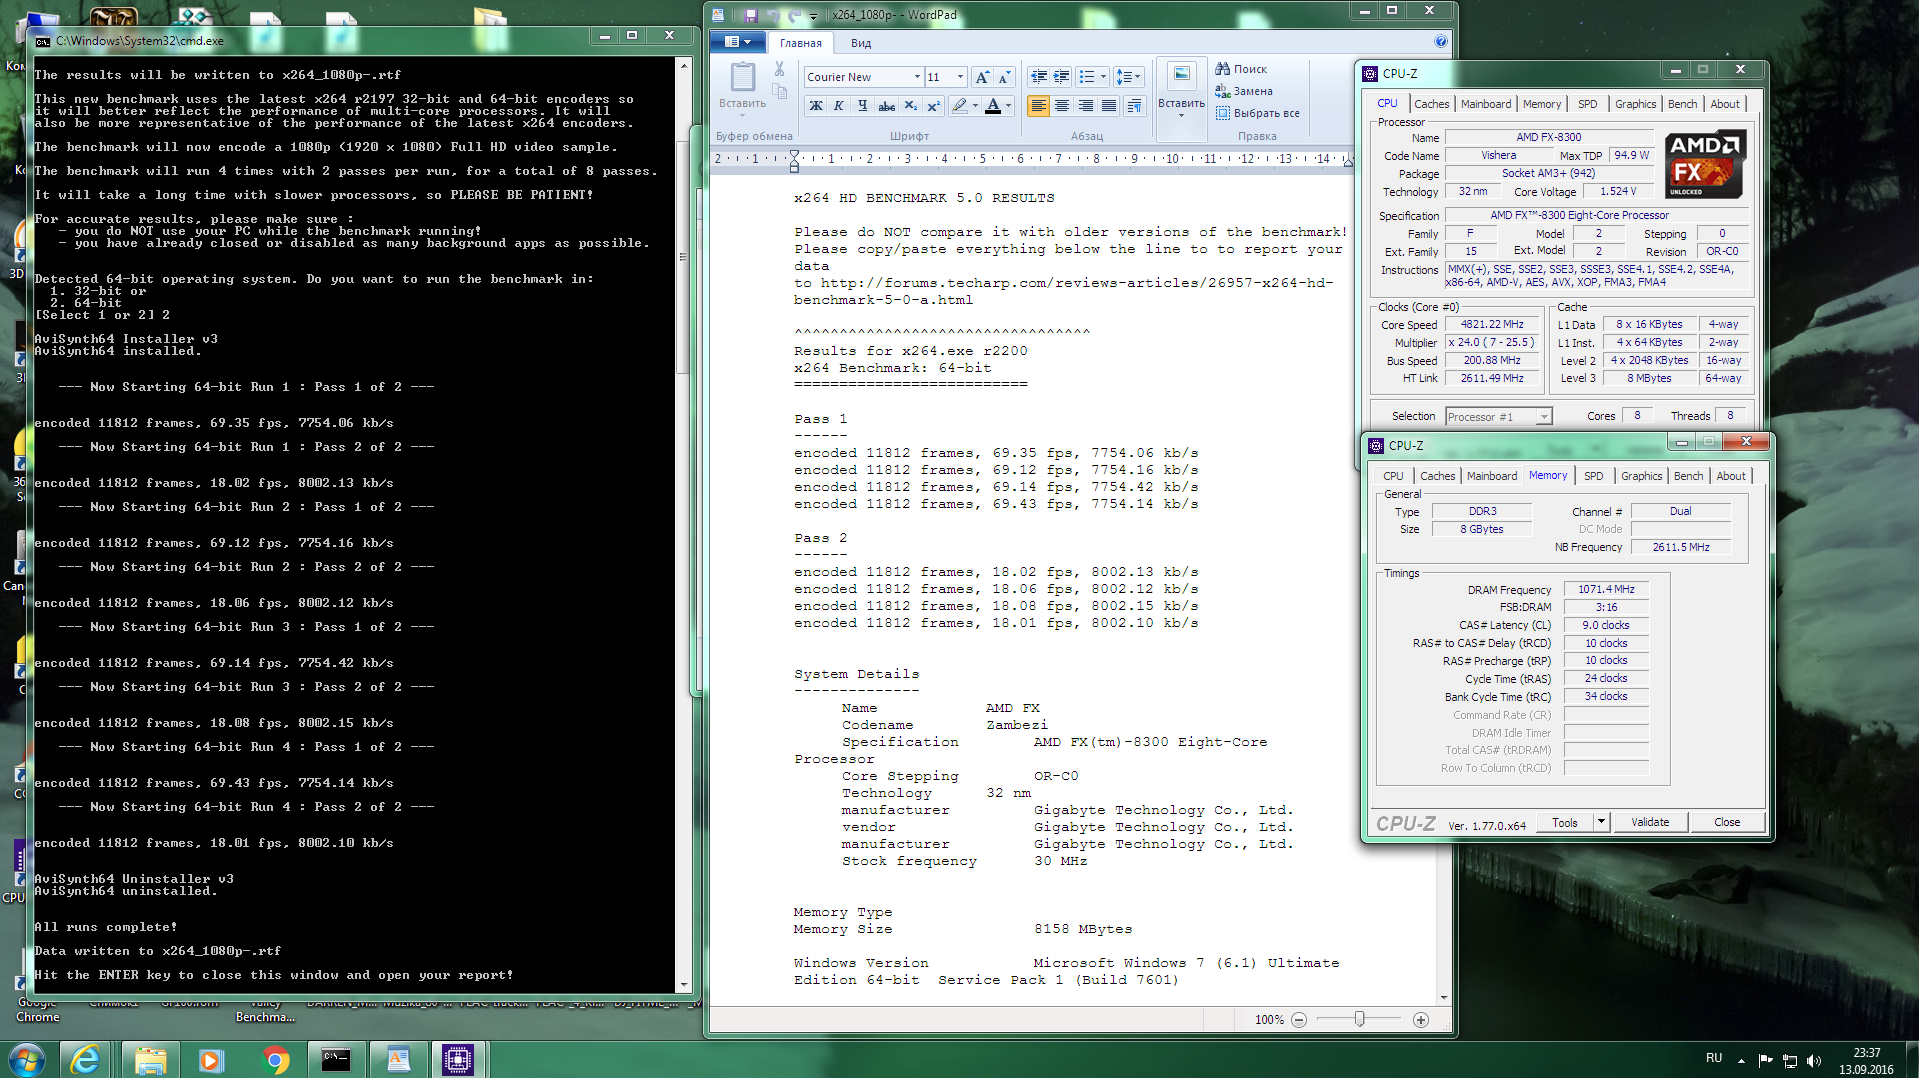
Task: Click the zoom in plus button in WordPad
Action: tap(1421, 1019)
